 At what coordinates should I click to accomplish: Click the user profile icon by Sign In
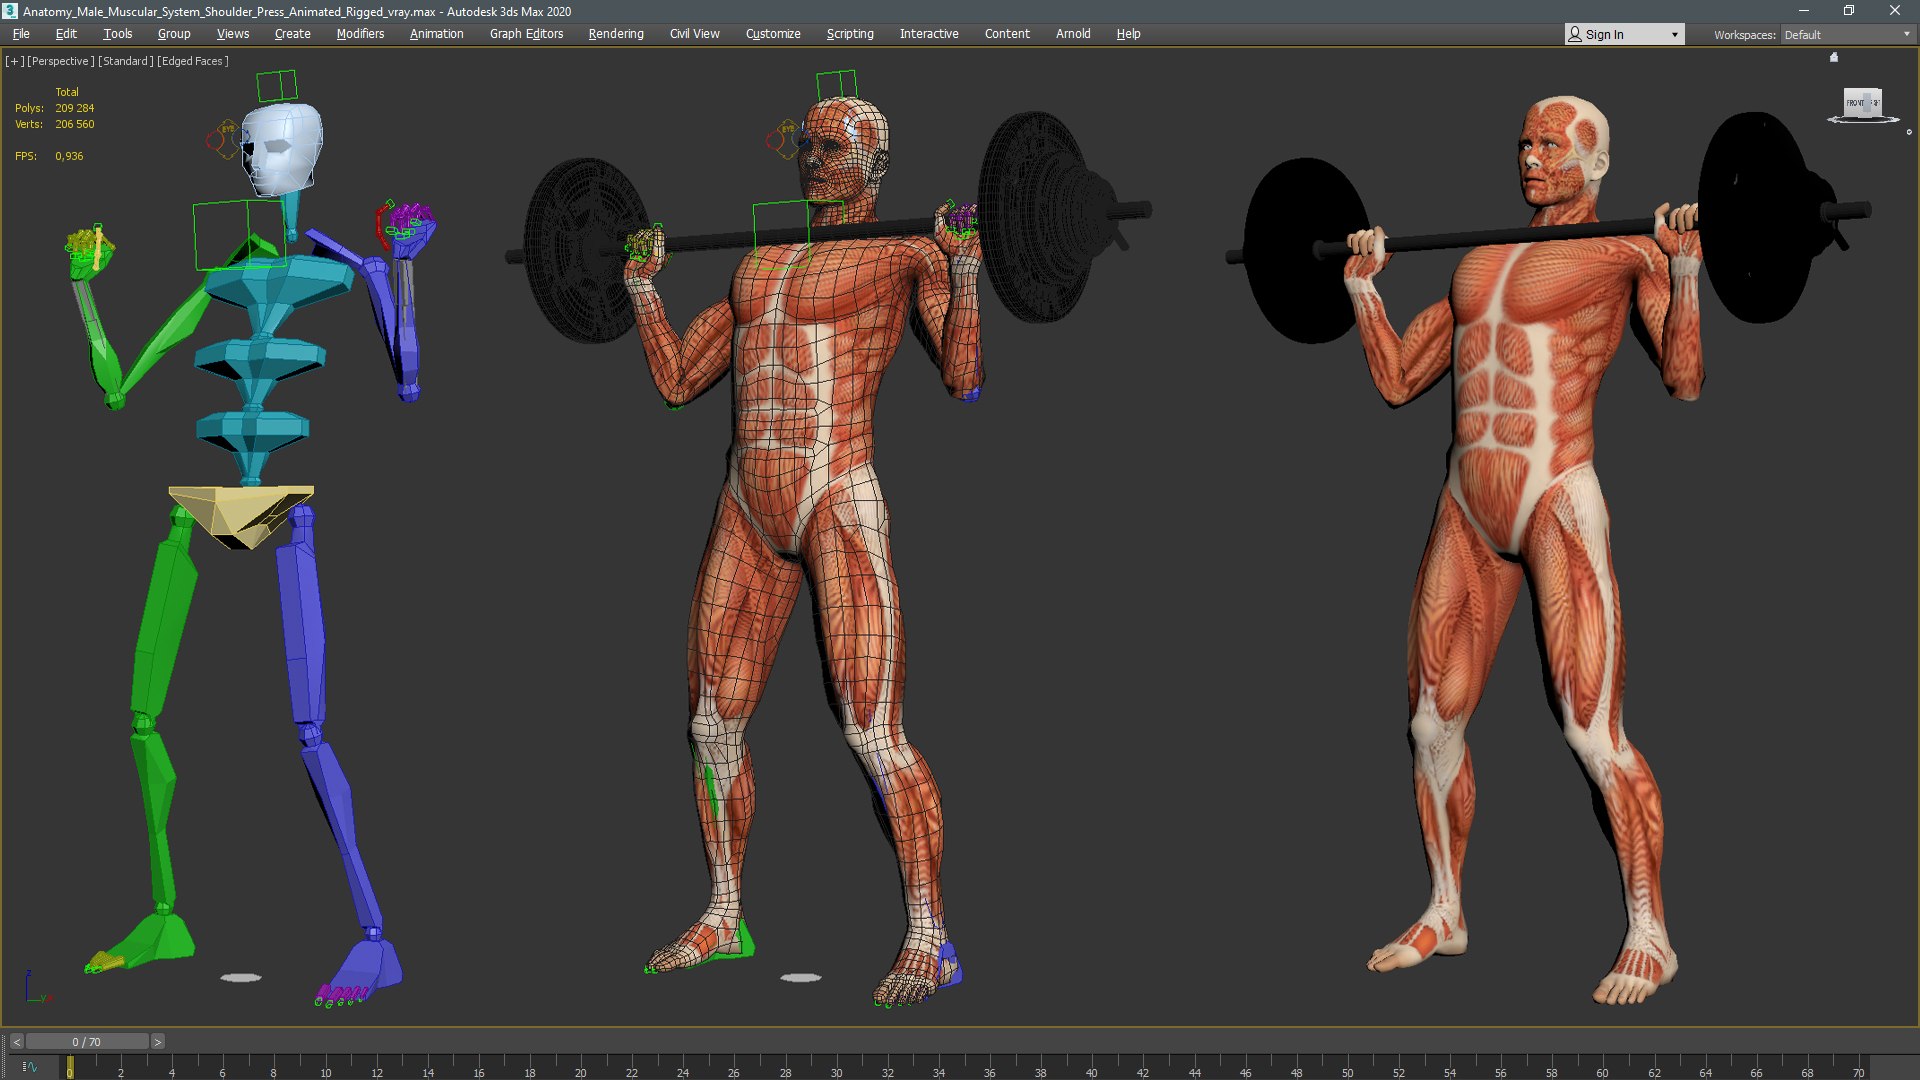[x=1575, y=34]
